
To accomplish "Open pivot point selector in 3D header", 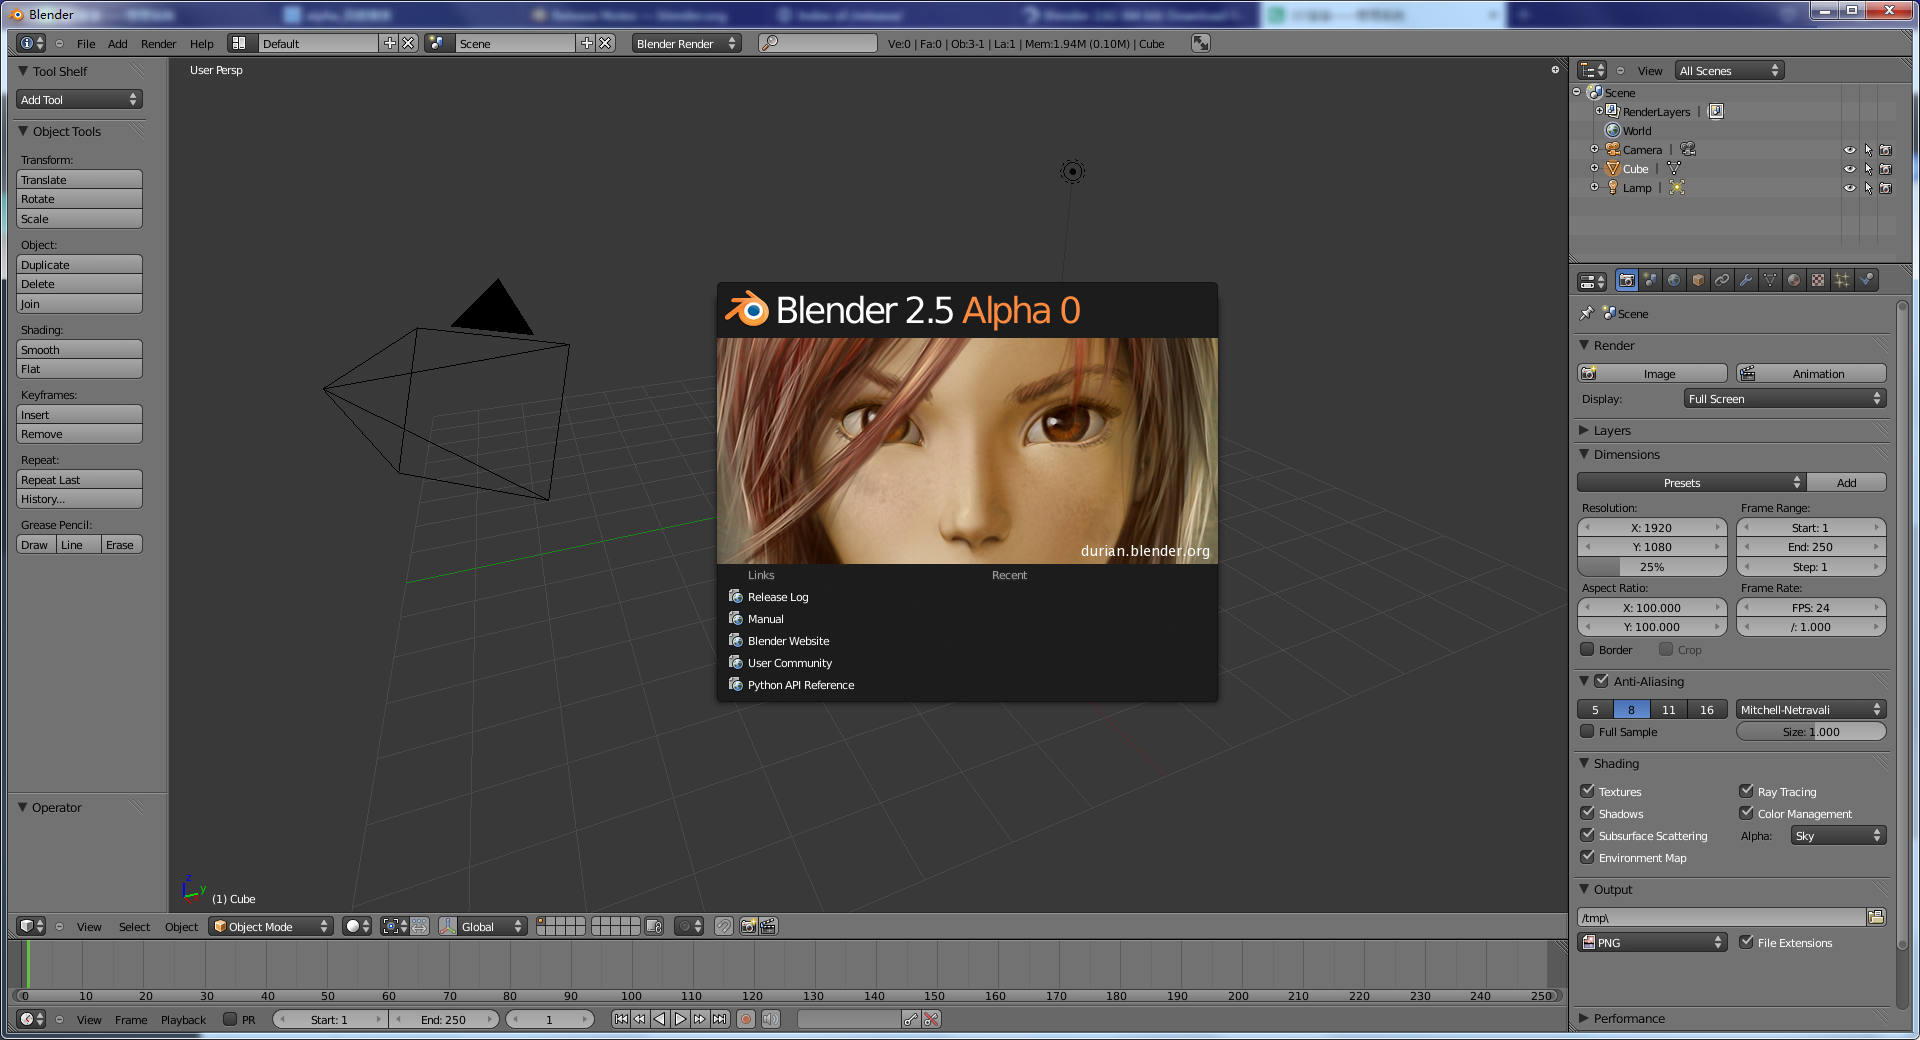I will [394, 926].
